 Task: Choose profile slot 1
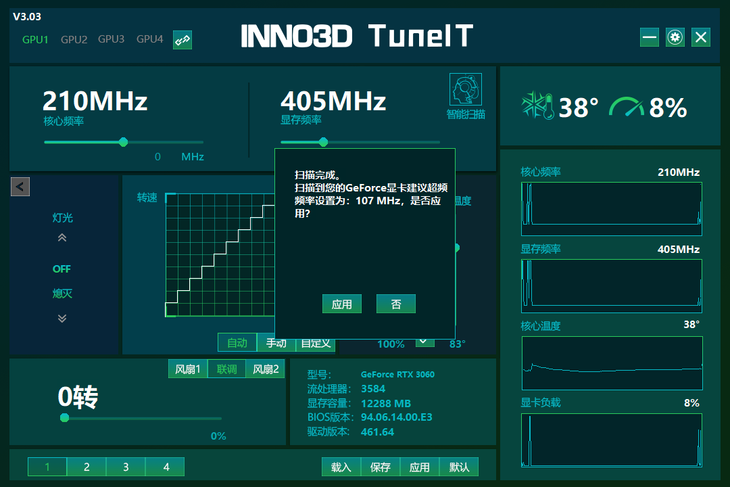click(47, 467)
